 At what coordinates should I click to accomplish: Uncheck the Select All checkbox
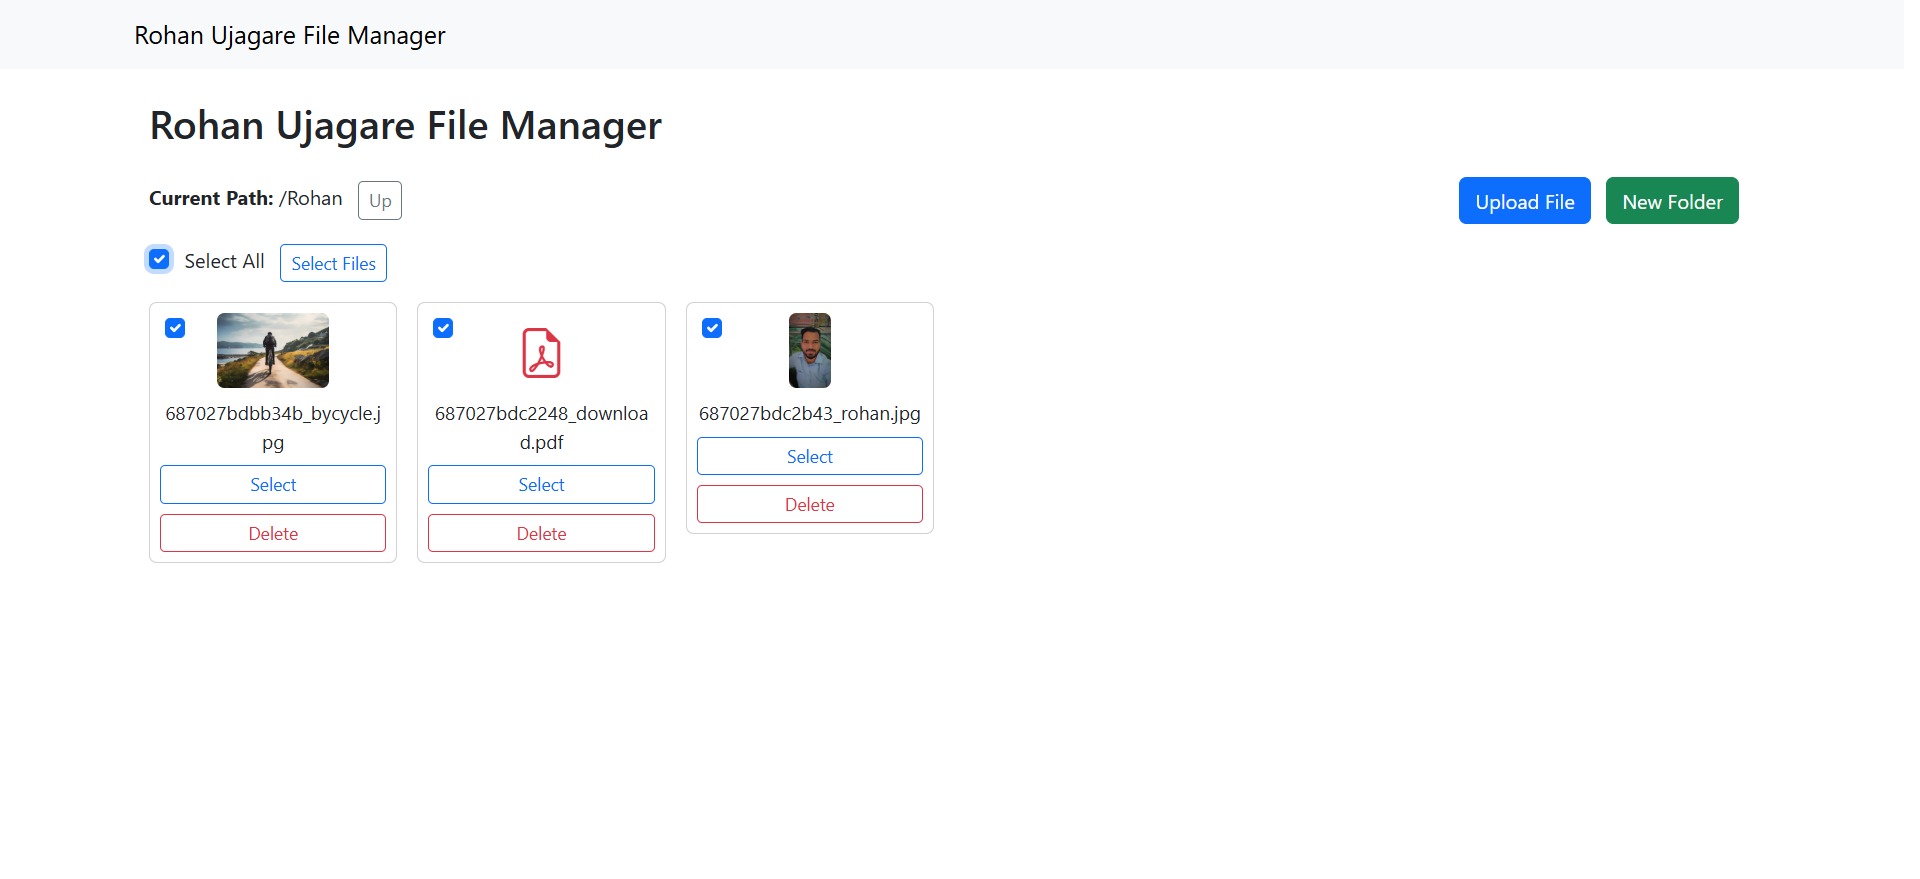pyautogui.click(x=159, y=260)
